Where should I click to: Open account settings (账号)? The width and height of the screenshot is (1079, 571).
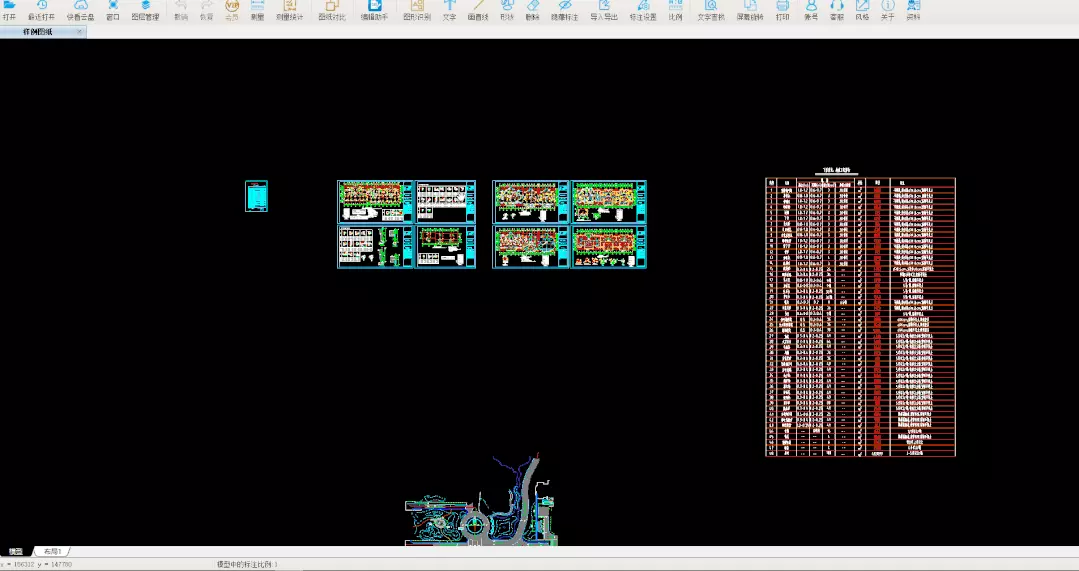(x=811, y=10)
